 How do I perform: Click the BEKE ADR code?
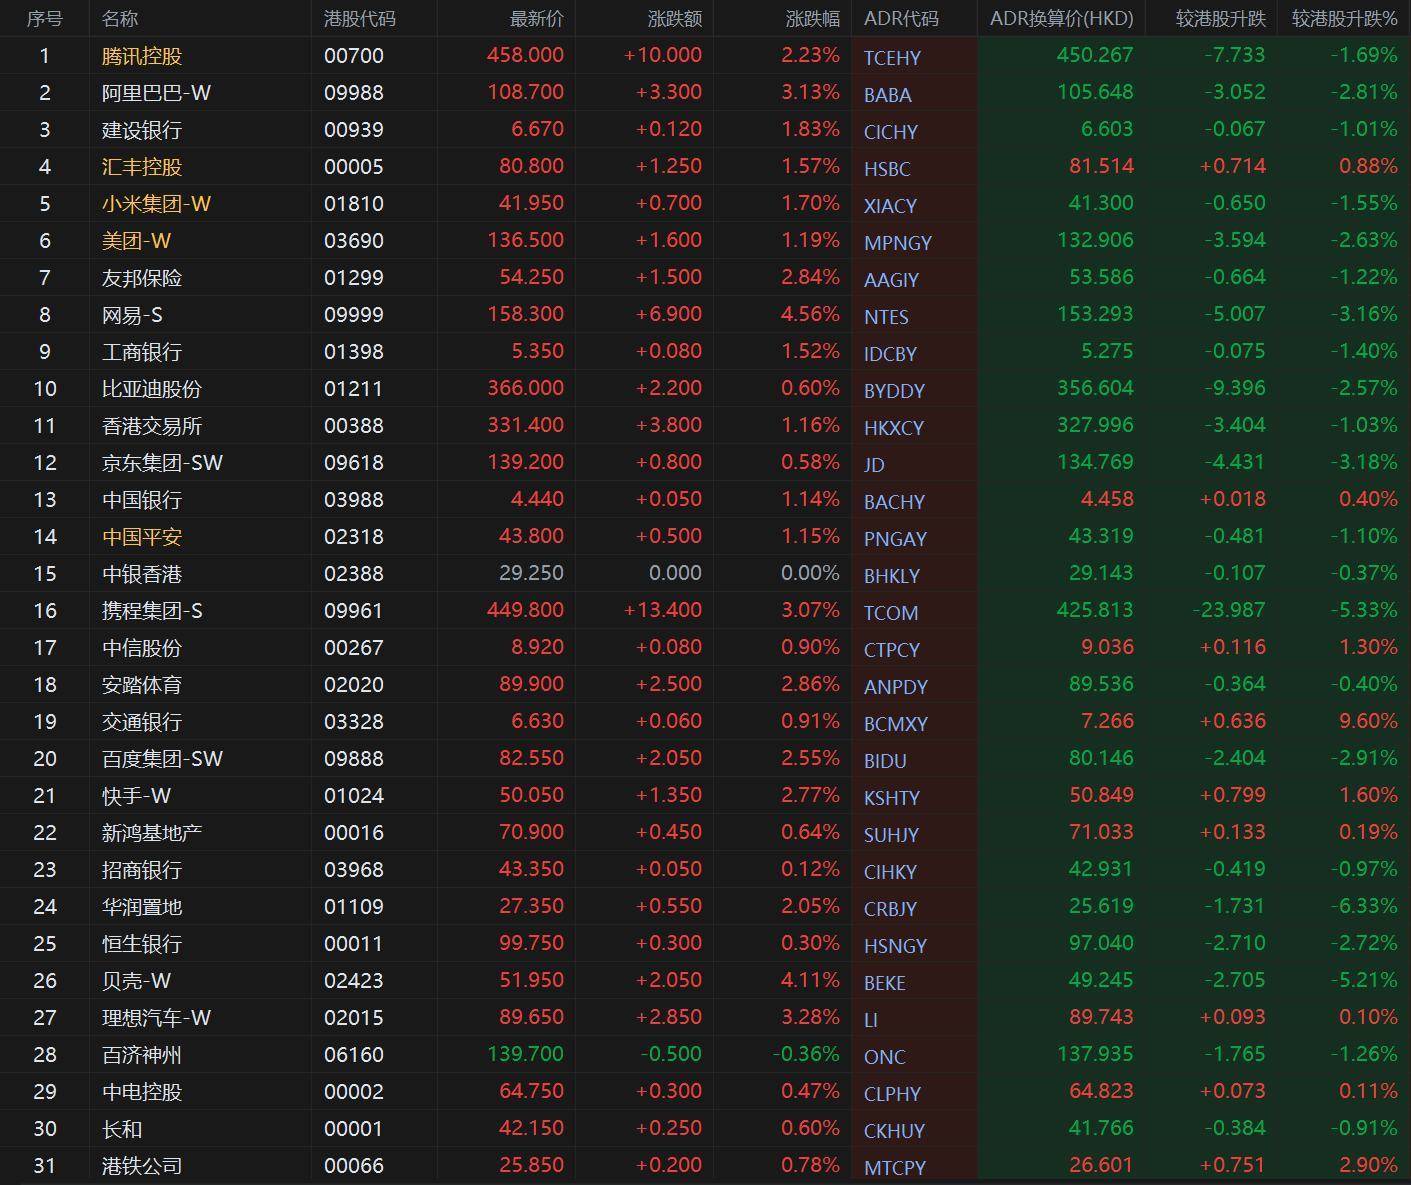click(885, 983)
